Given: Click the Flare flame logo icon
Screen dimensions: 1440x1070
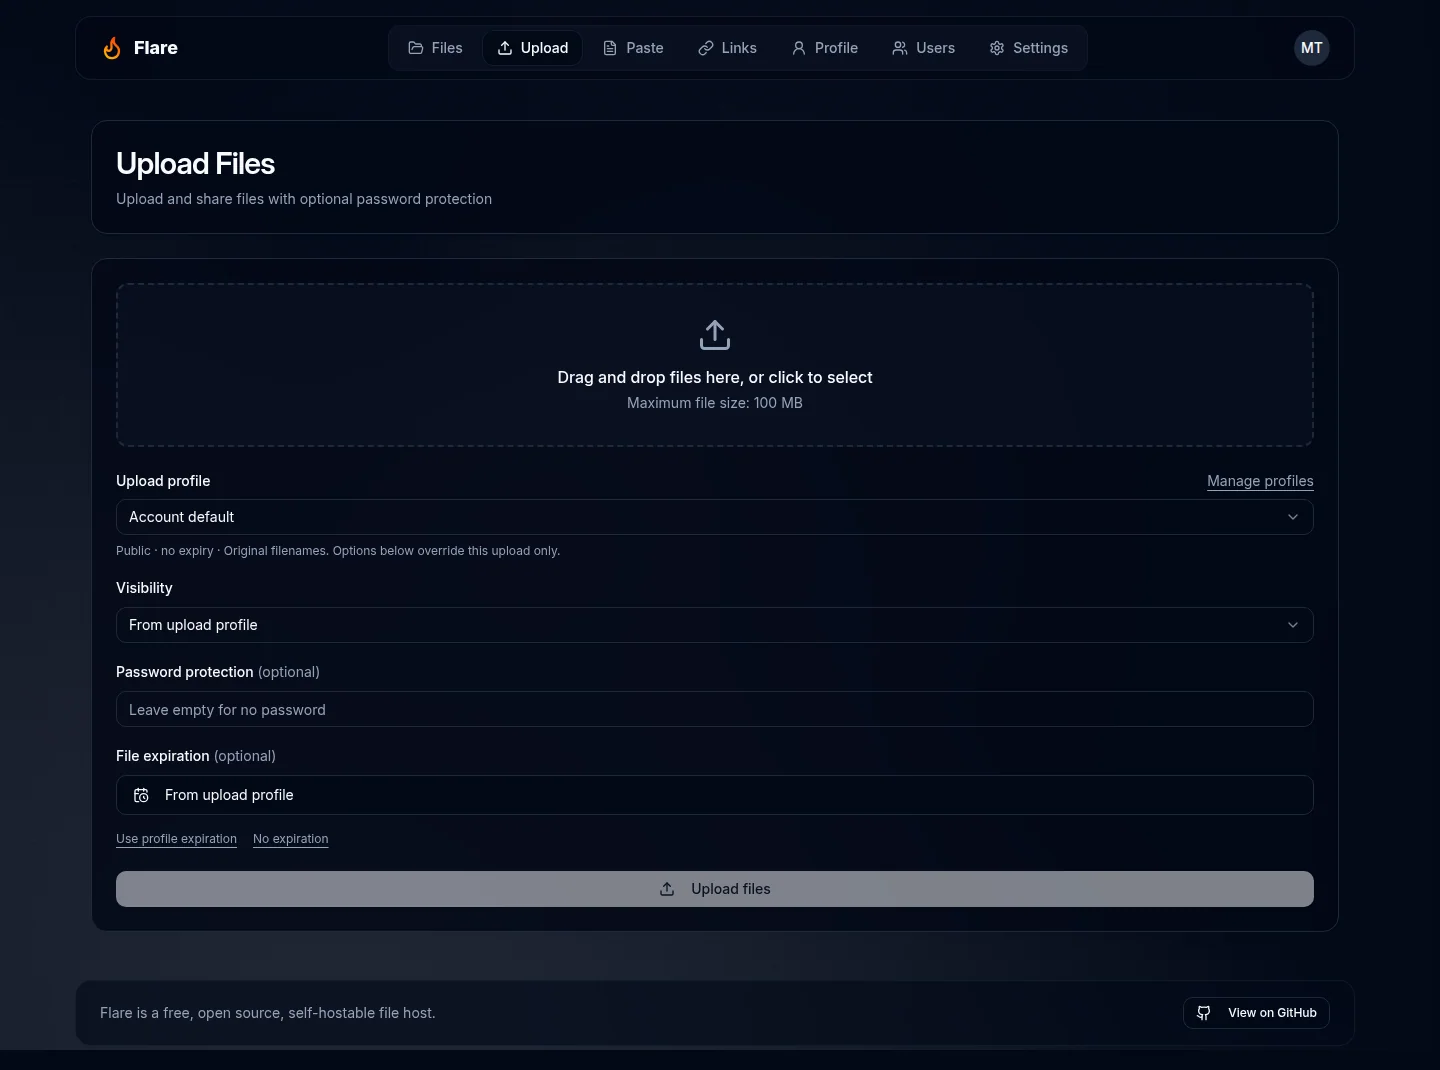Looking at the screenshot, I should click(x=112, y=48).
